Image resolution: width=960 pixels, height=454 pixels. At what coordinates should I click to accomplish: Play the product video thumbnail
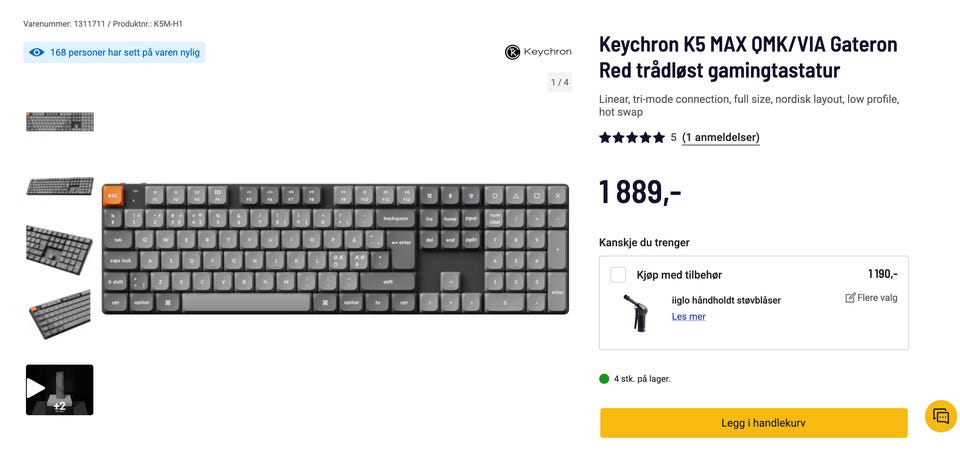pyautogui.click(x=59, y=389)
